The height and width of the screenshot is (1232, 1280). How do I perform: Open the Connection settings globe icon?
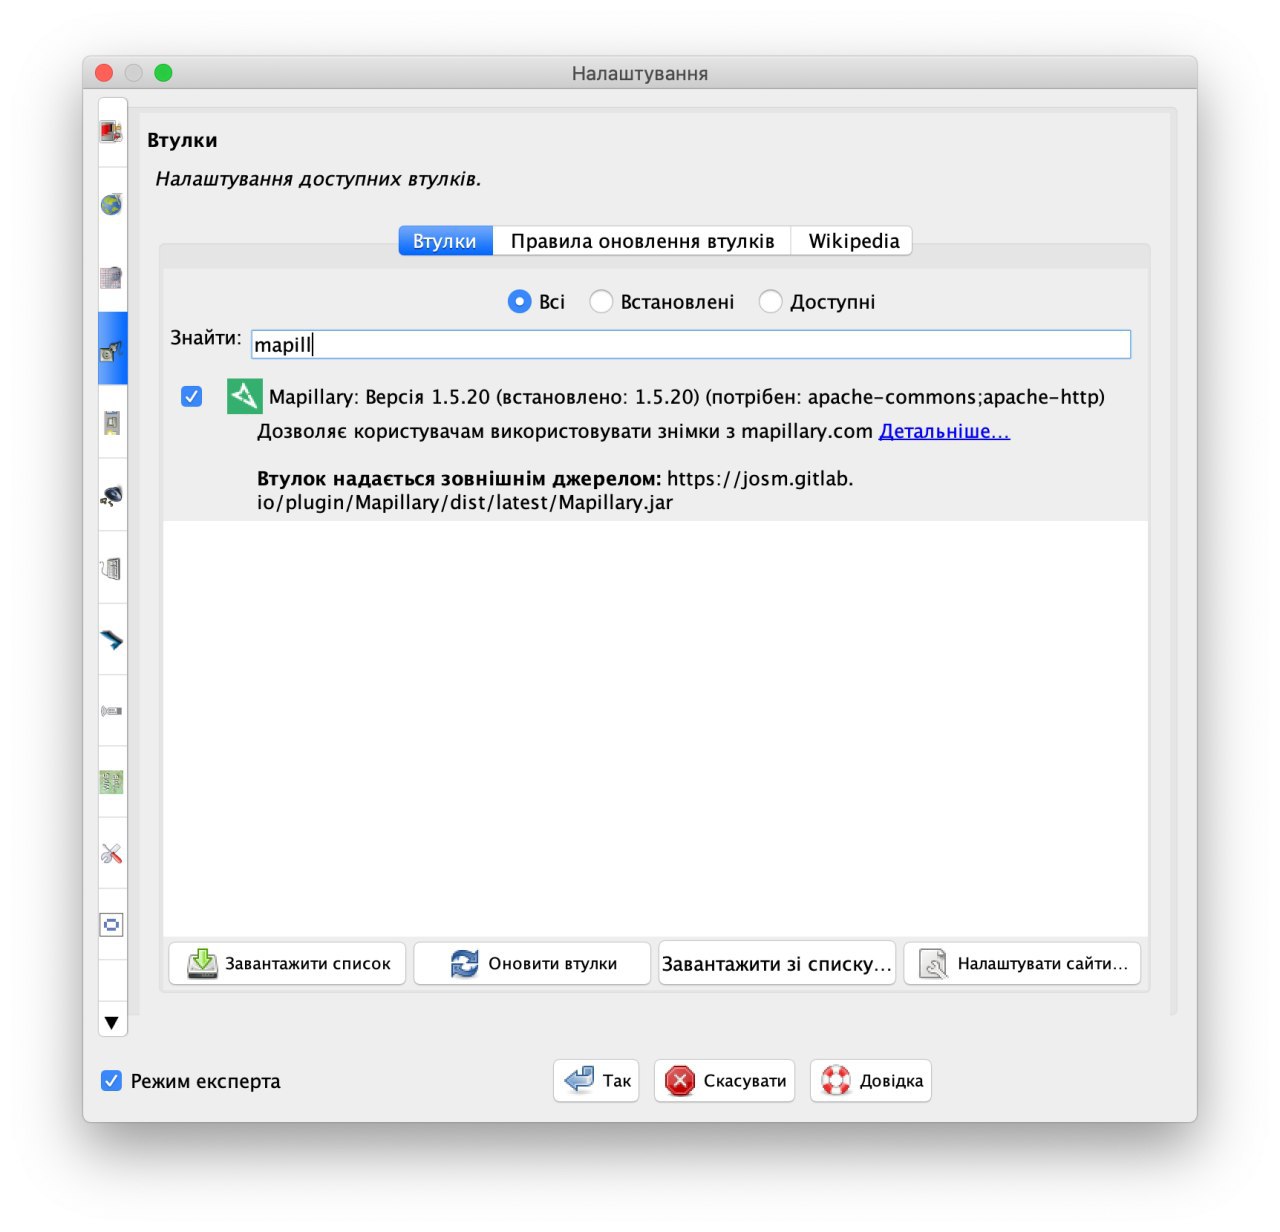111,204
